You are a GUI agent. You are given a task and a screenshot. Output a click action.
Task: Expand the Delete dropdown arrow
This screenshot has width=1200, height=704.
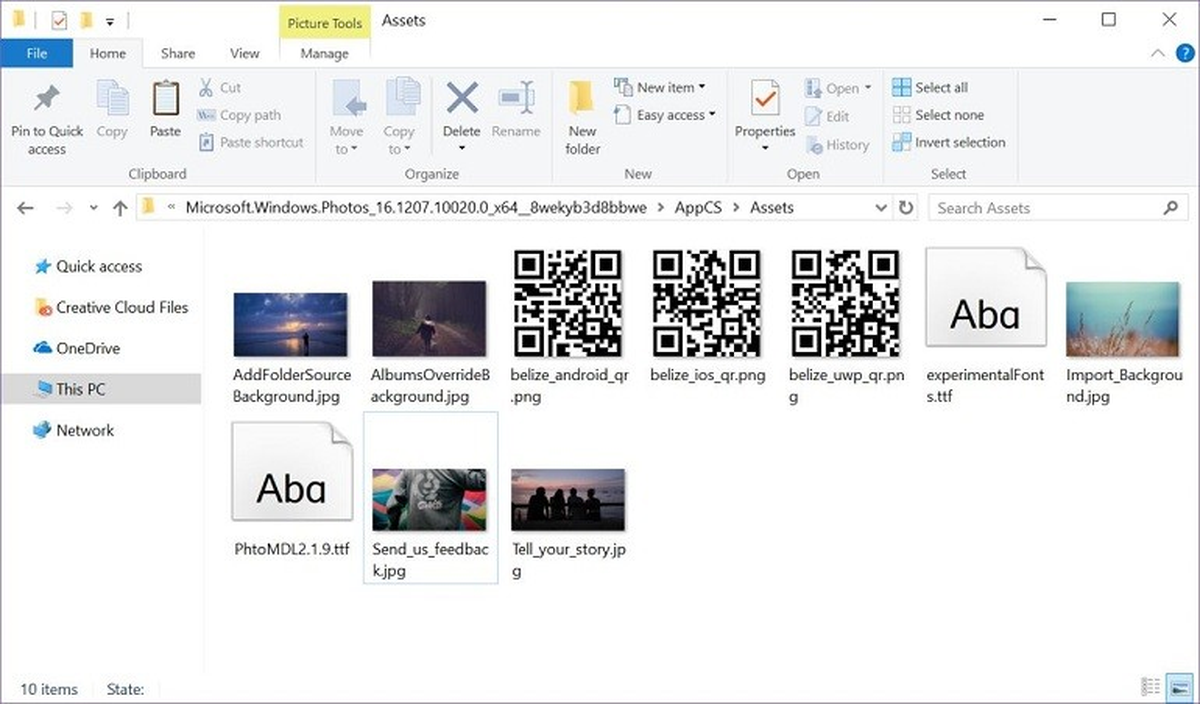(x=462, y=149)
